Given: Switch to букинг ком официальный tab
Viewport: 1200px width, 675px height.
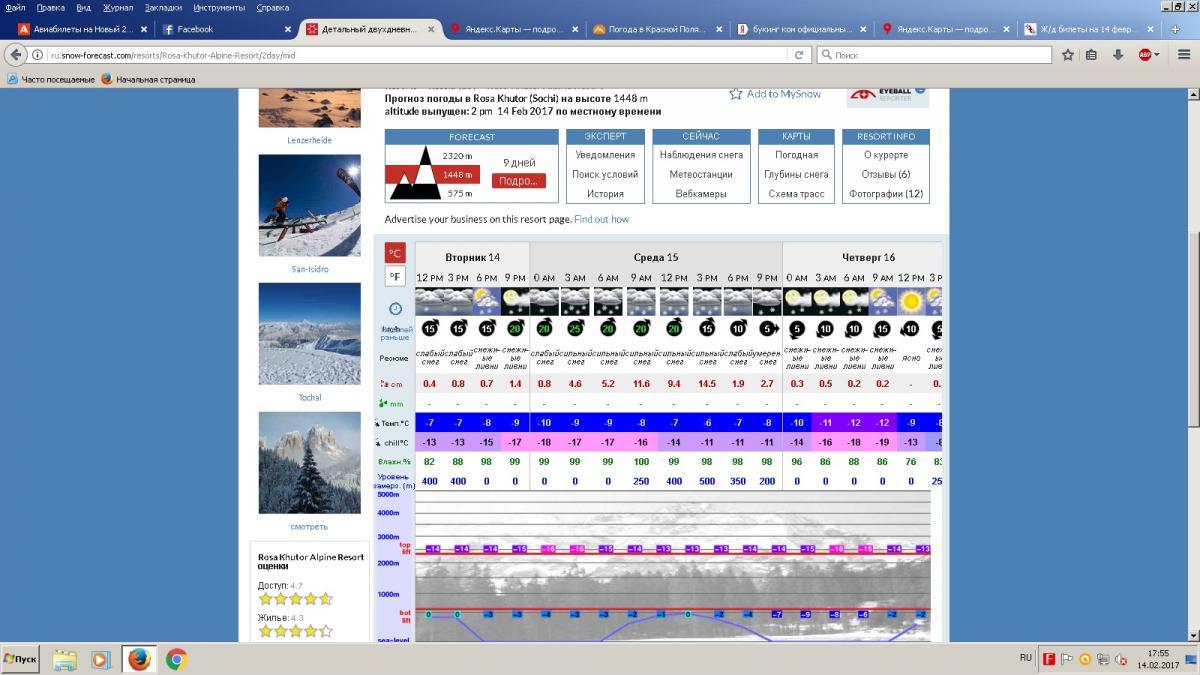Looking at the screenshot, I should [x=802, y=29].
